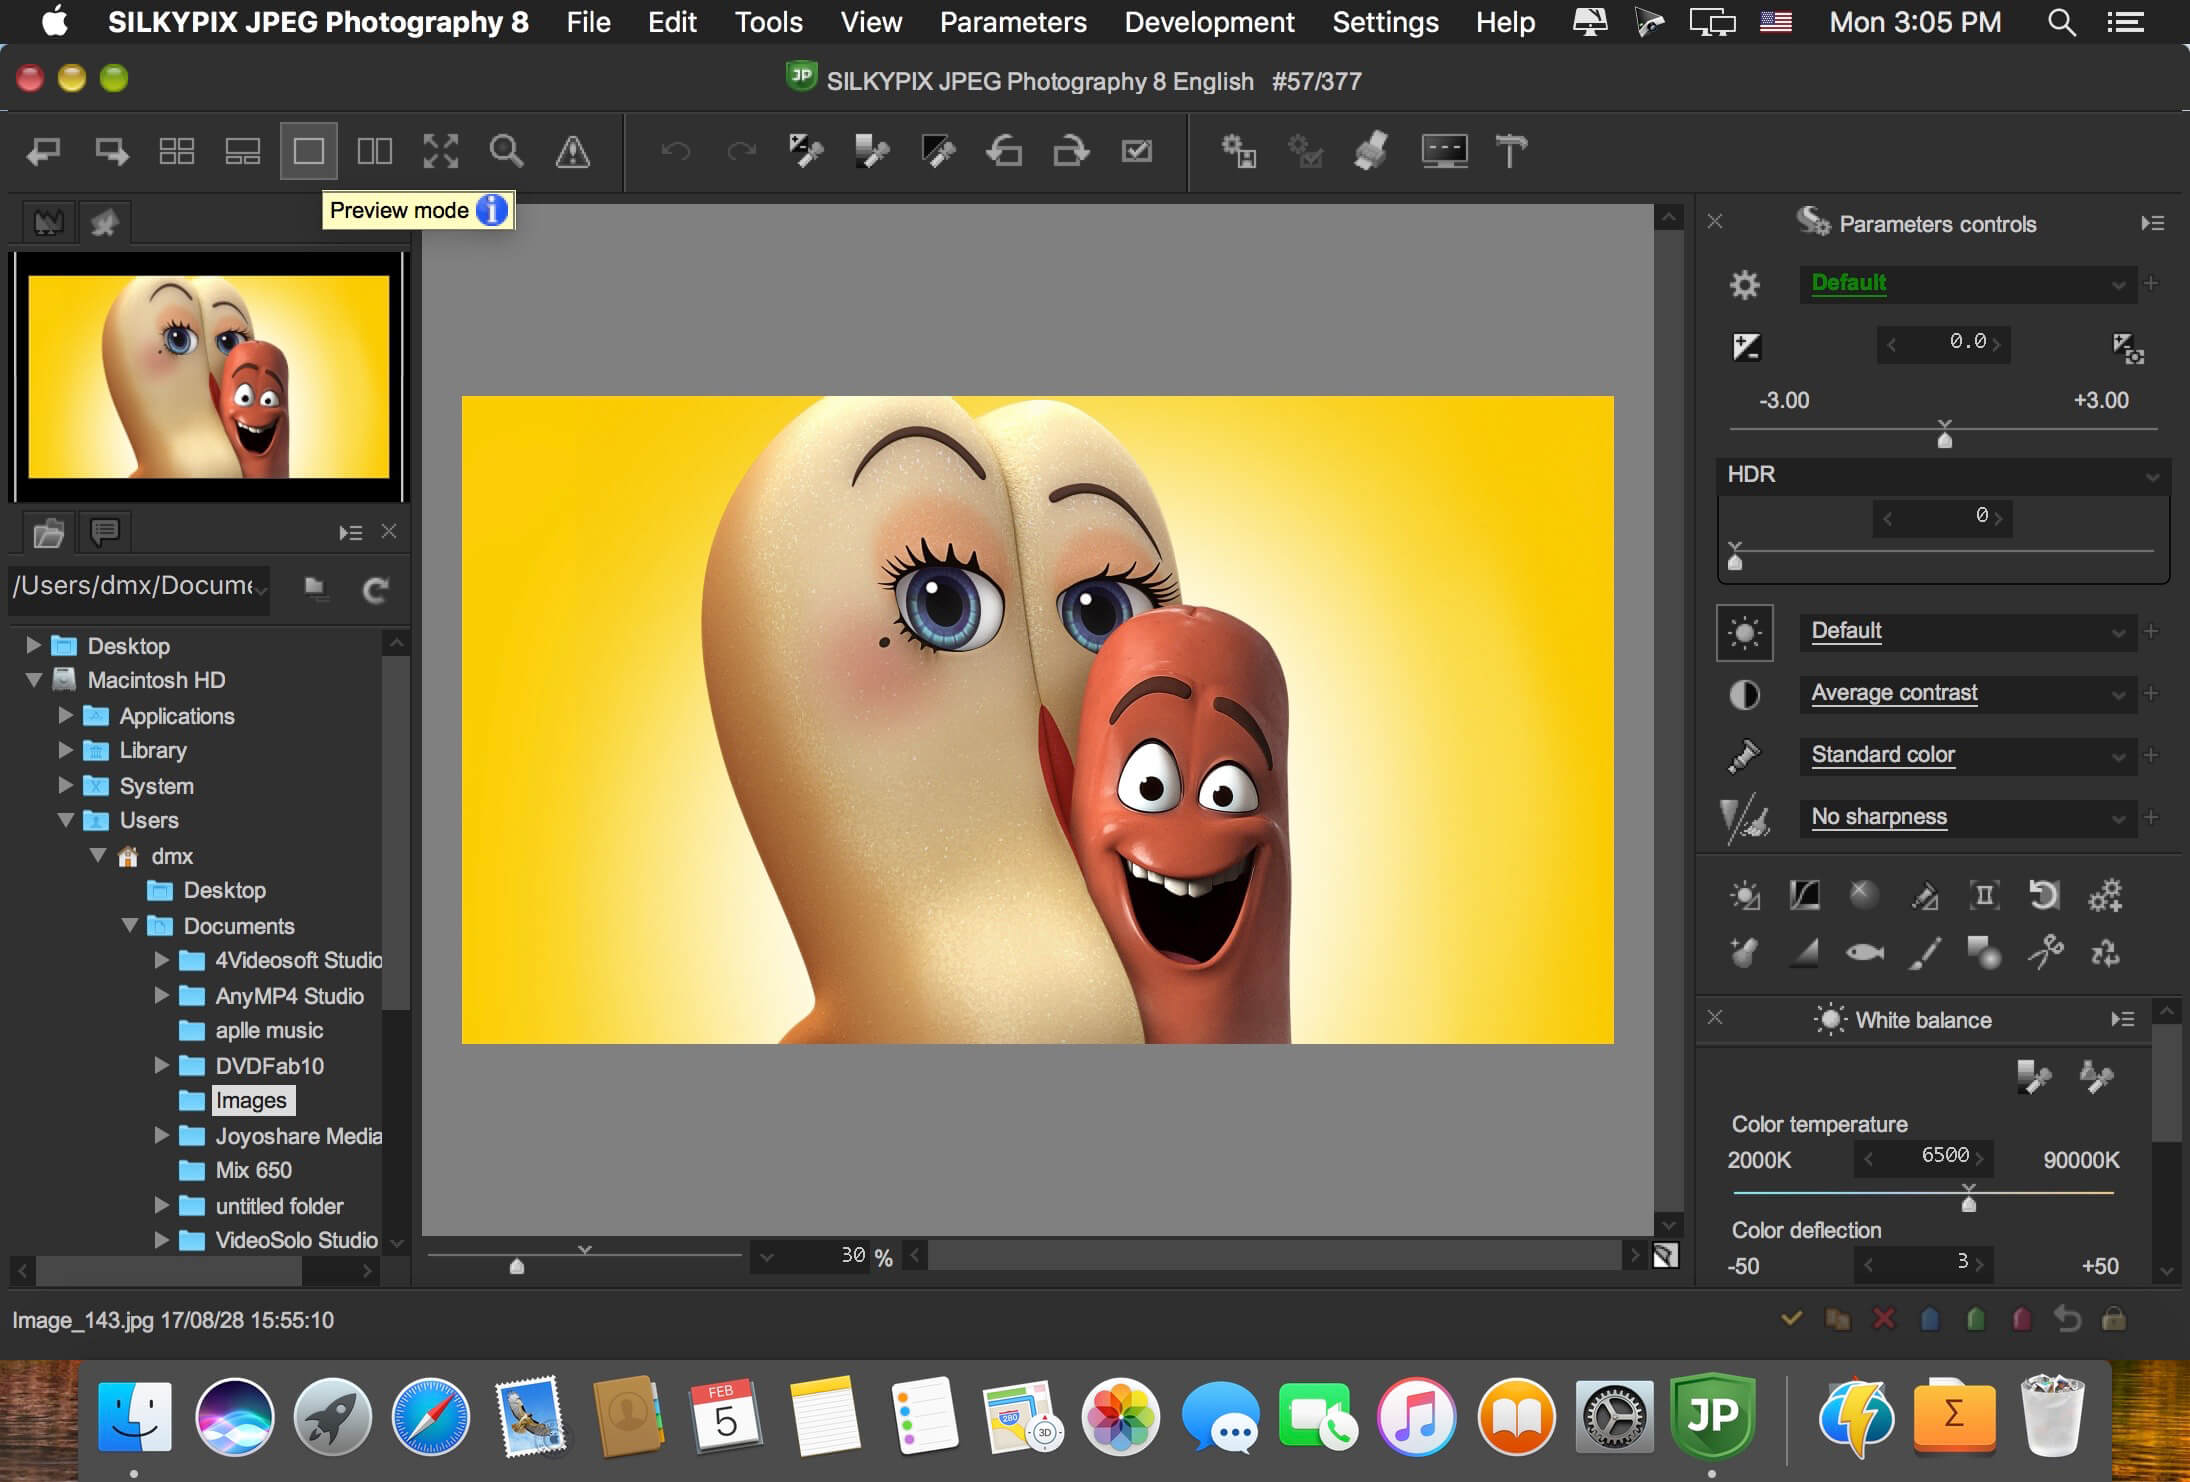This screenshot has width=2190, height=1482.
Task: Click the Undo button in toolbar
Action: coord(673,151)
